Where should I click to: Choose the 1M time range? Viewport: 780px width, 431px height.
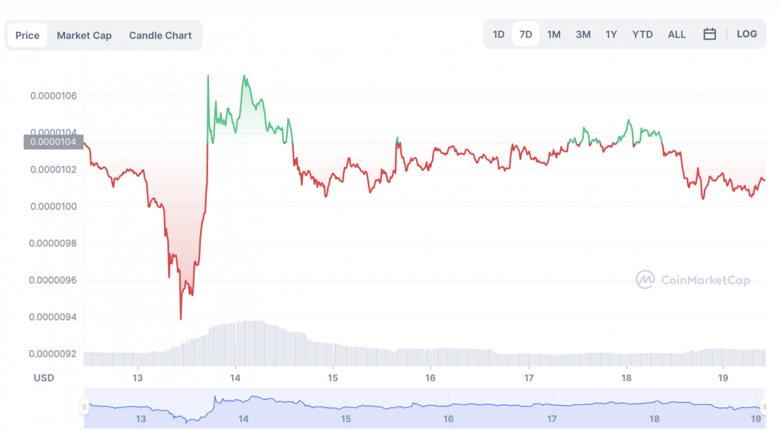554,34
